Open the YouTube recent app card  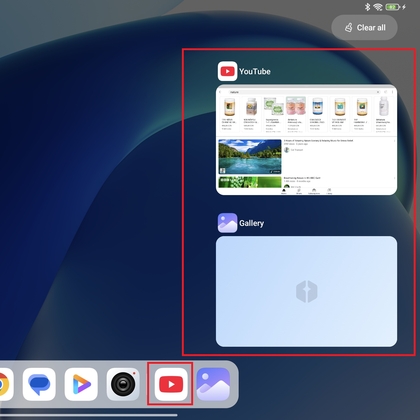(x=306, y=140)
